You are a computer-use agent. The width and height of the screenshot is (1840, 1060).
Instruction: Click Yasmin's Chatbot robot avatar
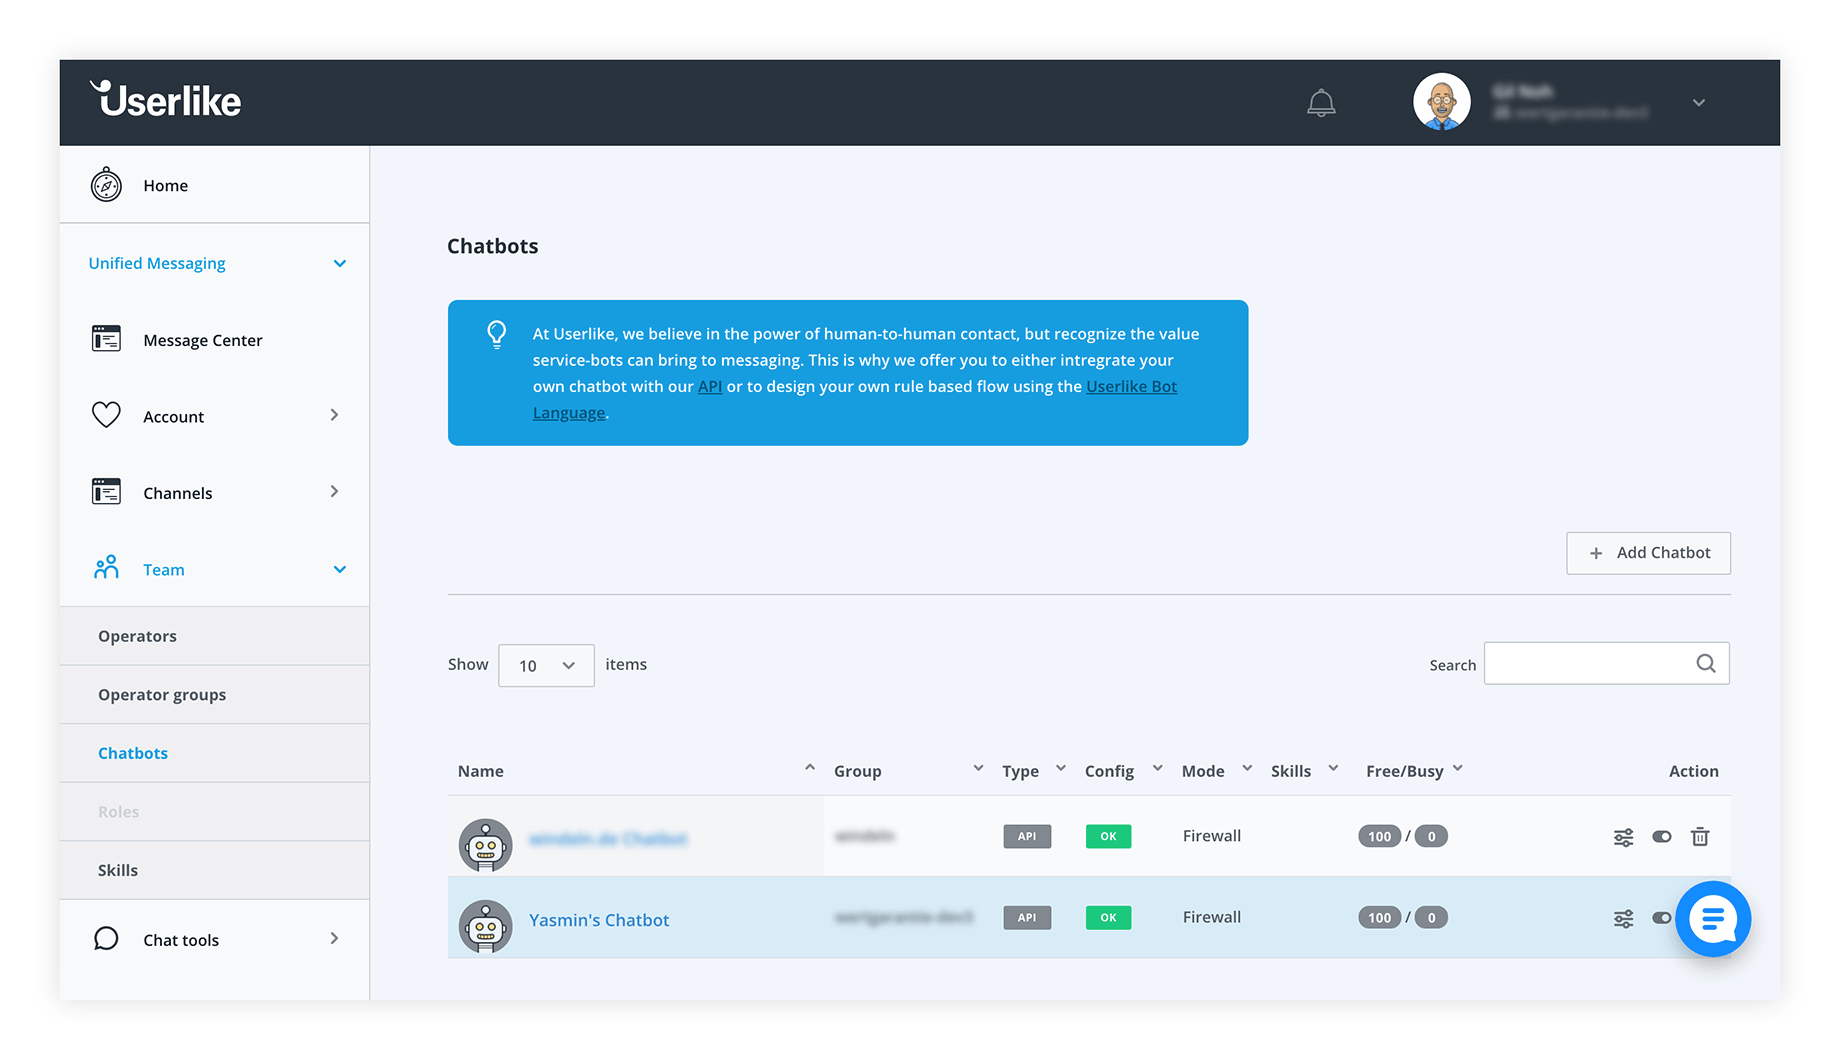[x=486, y=926]
